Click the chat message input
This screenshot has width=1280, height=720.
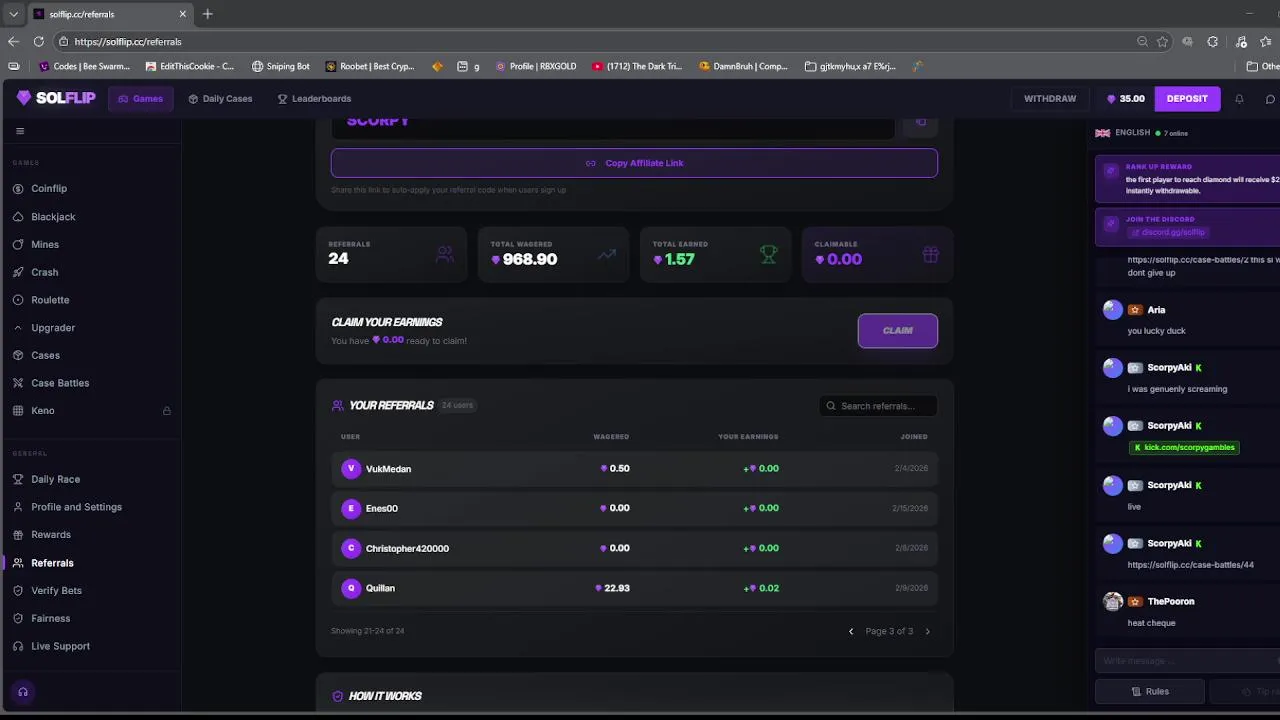coord(1187,661)
